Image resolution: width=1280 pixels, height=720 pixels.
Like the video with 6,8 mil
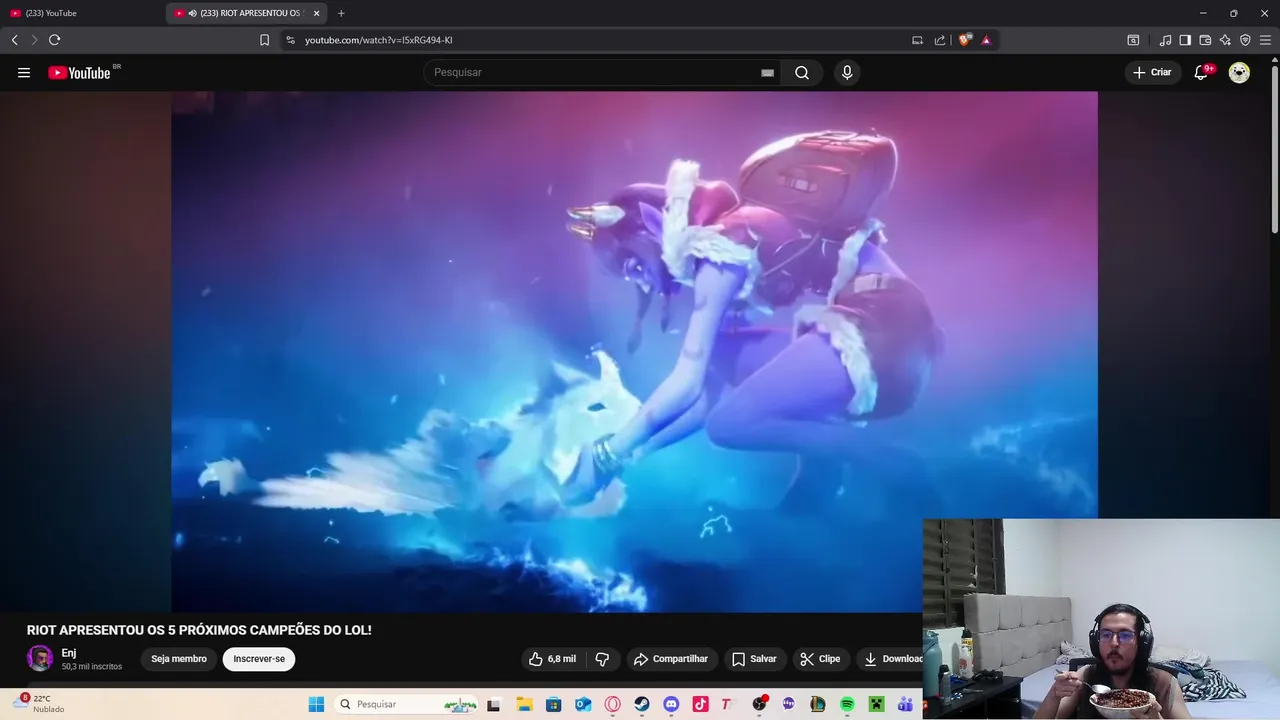tap(552, 659)
